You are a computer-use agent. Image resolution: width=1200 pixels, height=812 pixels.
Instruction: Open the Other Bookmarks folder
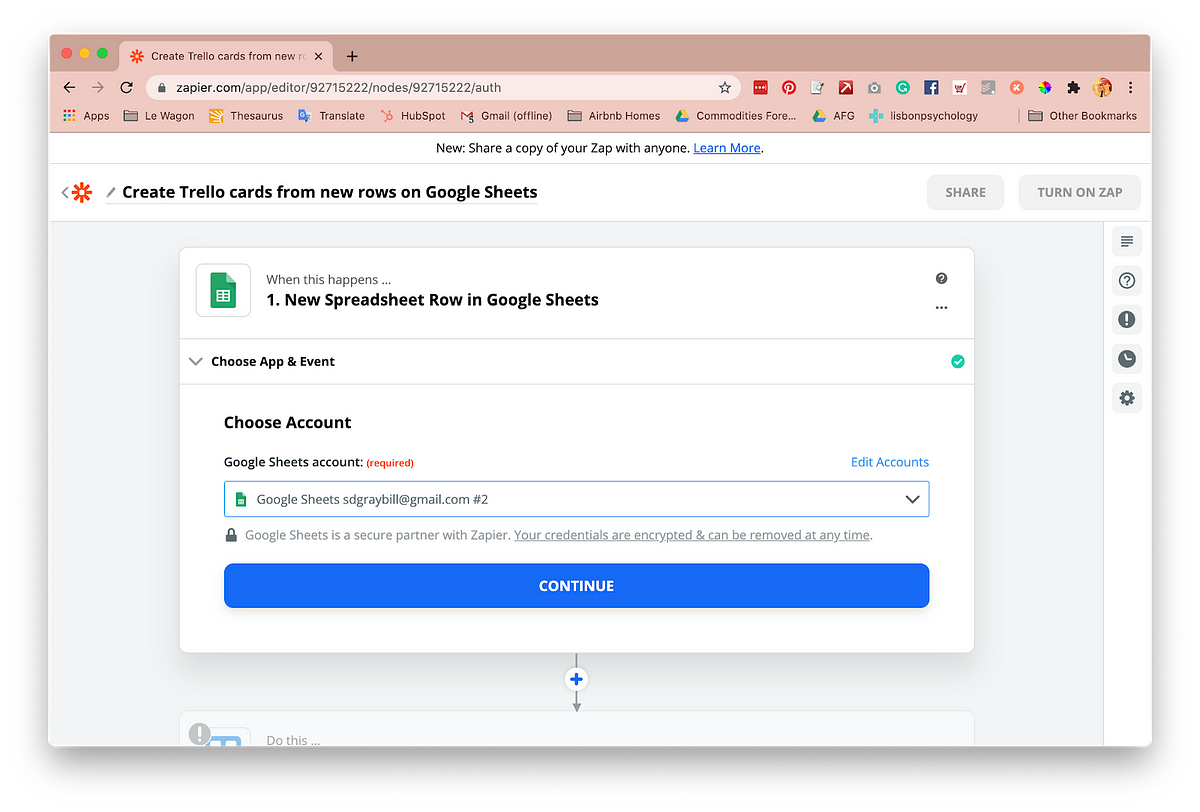[1082, 116]
